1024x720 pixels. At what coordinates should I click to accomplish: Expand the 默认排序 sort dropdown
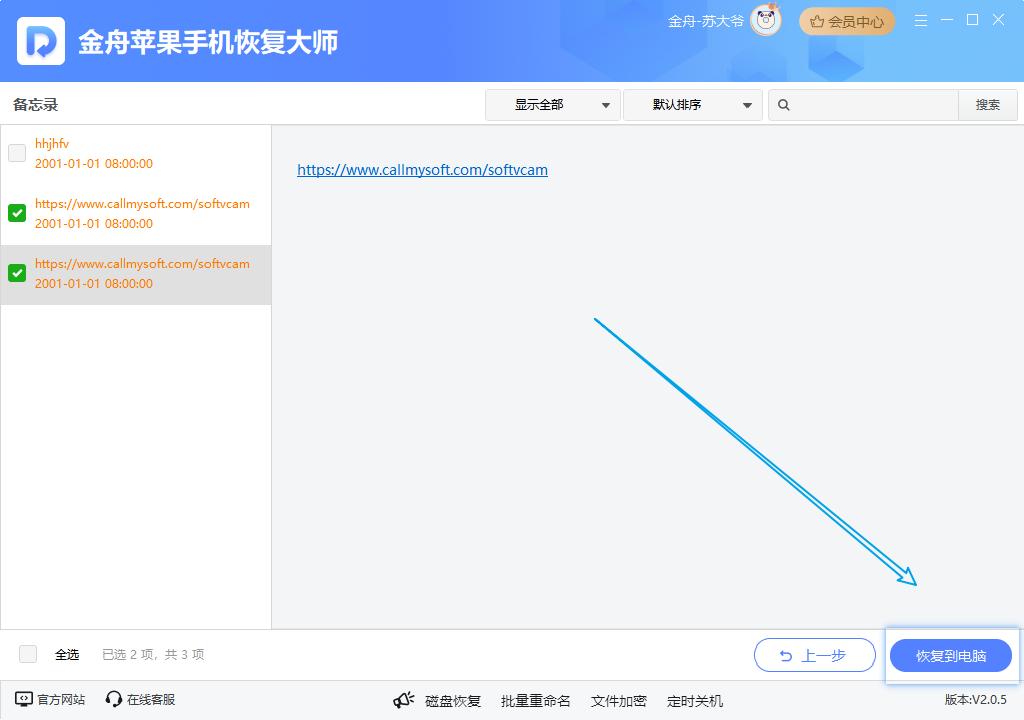pos(692,105)
